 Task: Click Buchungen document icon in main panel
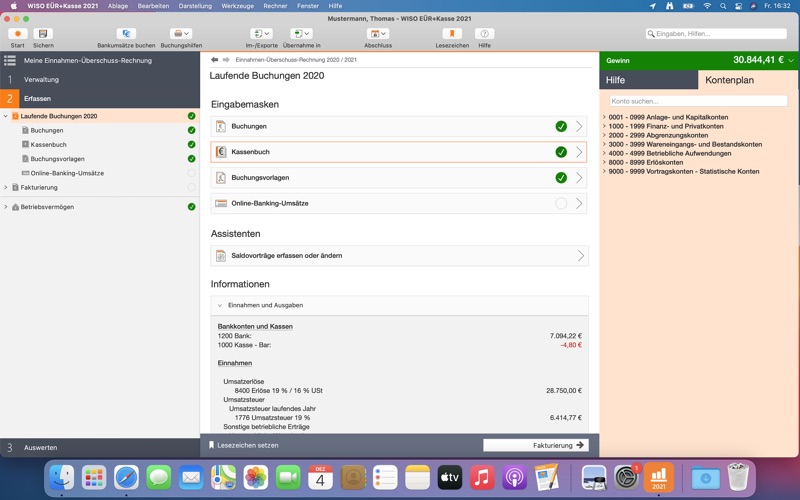click(x=221, y=127)
